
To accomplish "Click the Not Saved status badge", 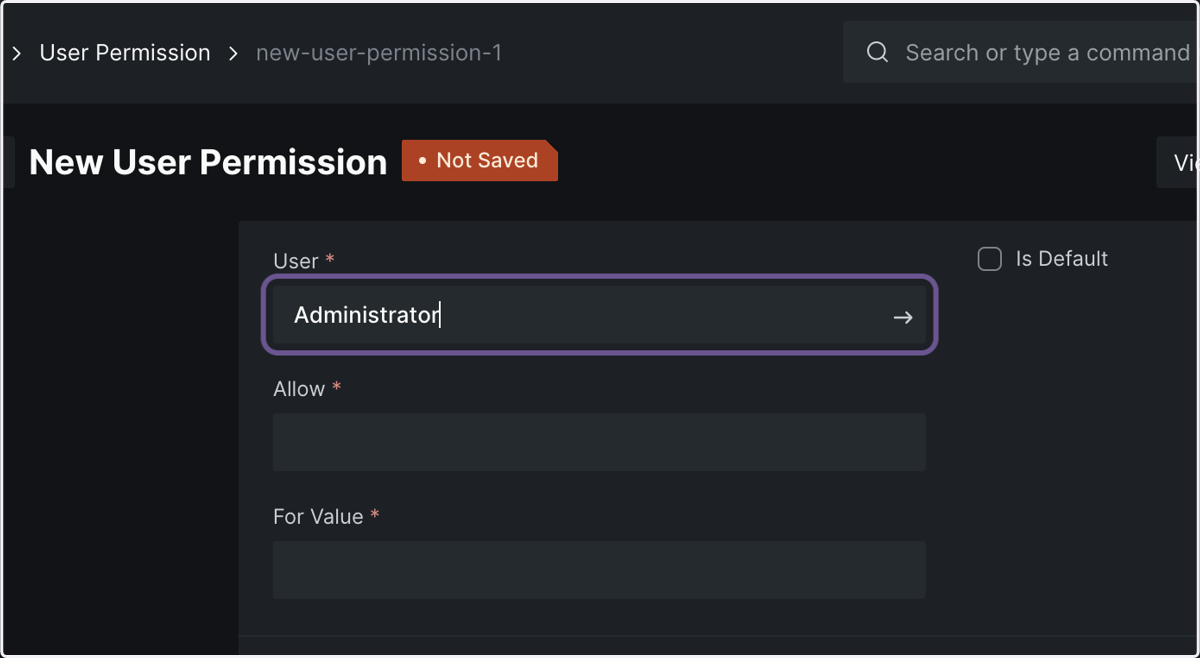I will (x=480, y=160).
